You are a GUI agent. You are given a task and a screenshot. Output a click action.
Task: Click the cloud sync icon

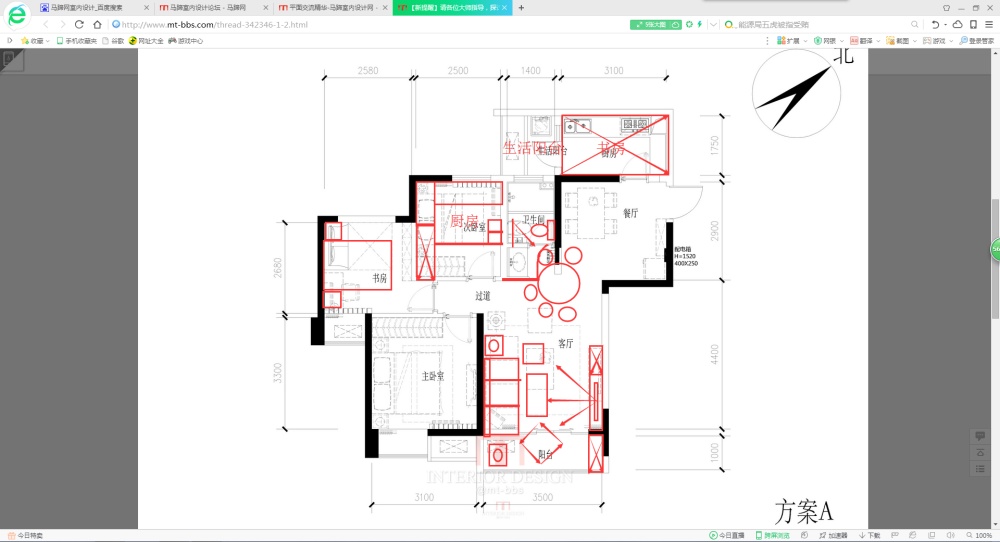[x=957, y=24]
